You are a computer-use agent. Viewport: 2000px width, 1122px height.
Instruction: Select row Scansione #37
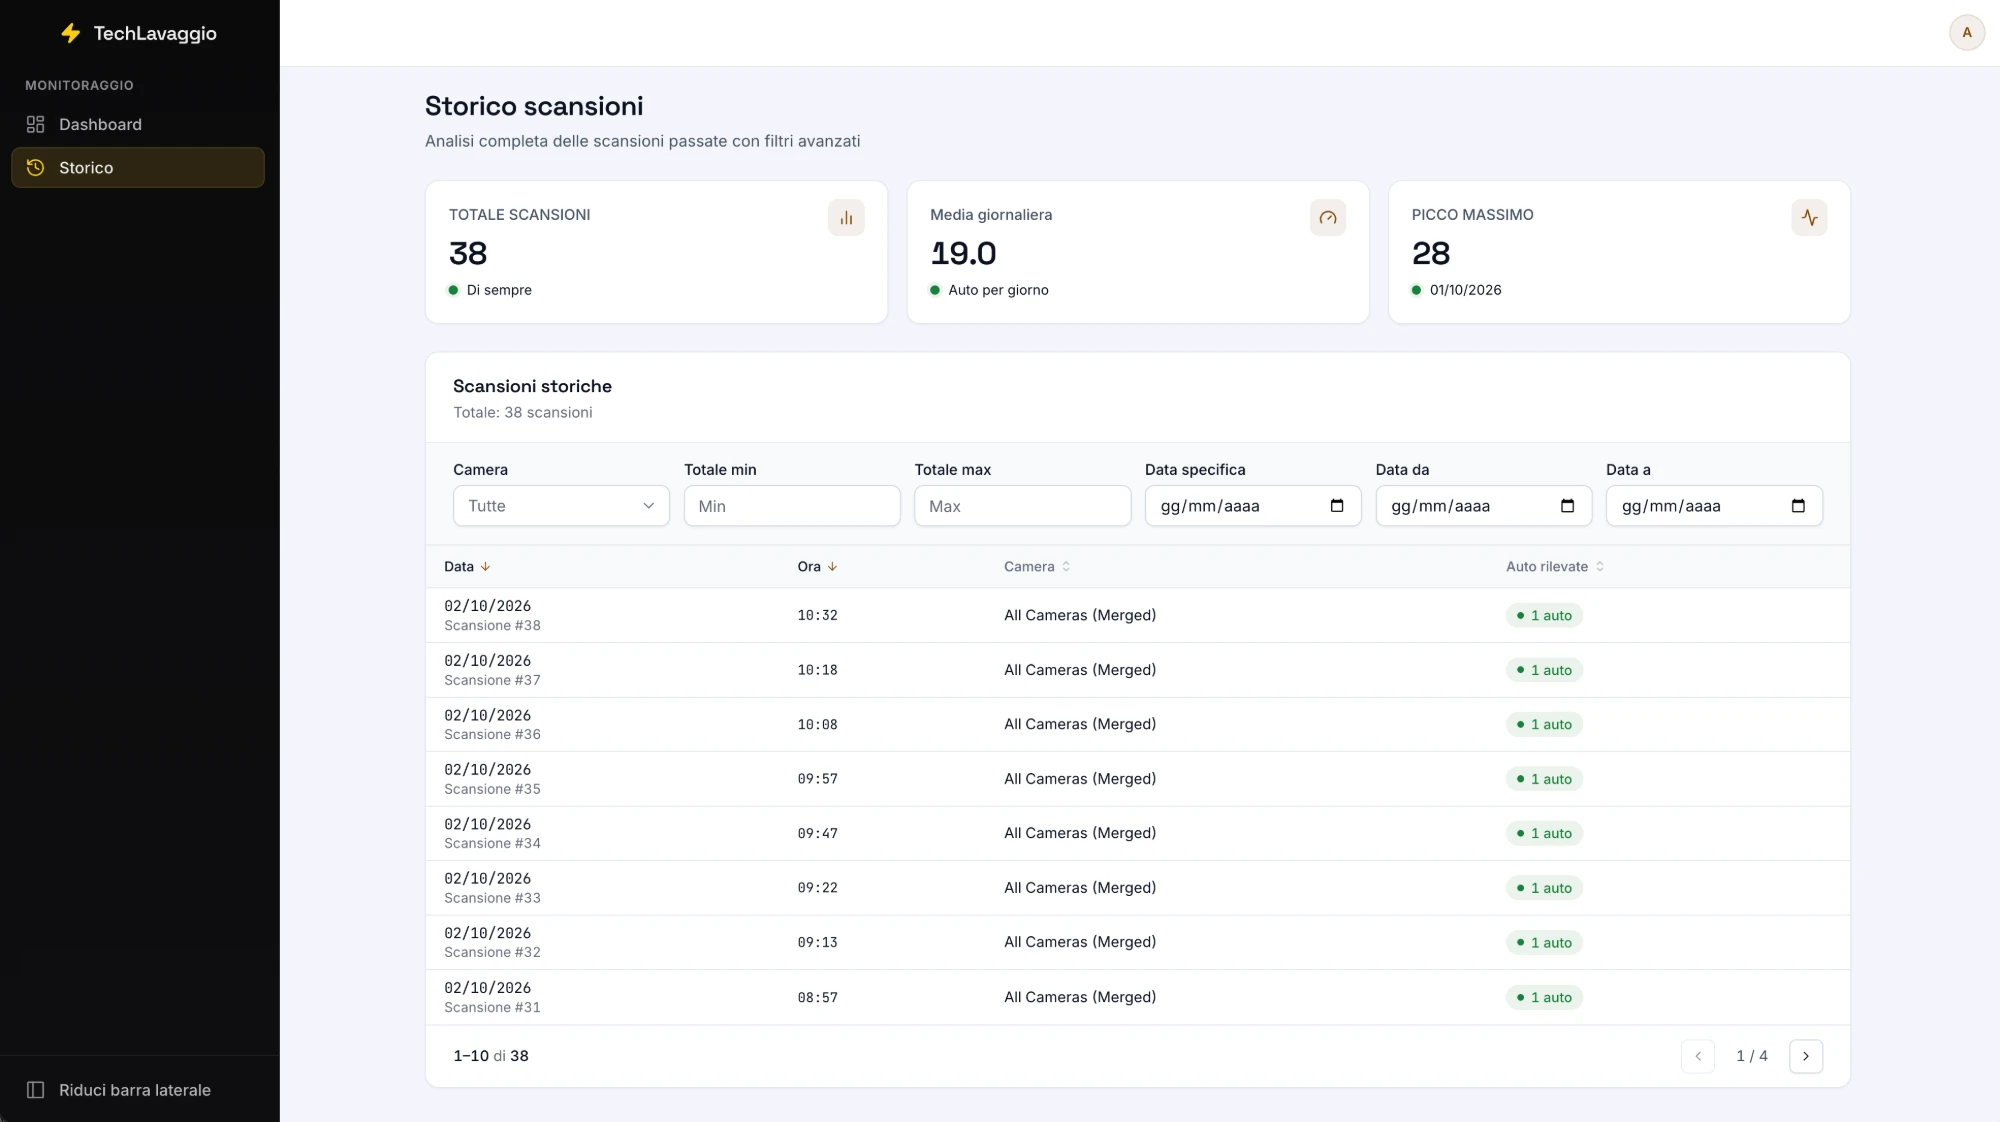pos(1137,670)
